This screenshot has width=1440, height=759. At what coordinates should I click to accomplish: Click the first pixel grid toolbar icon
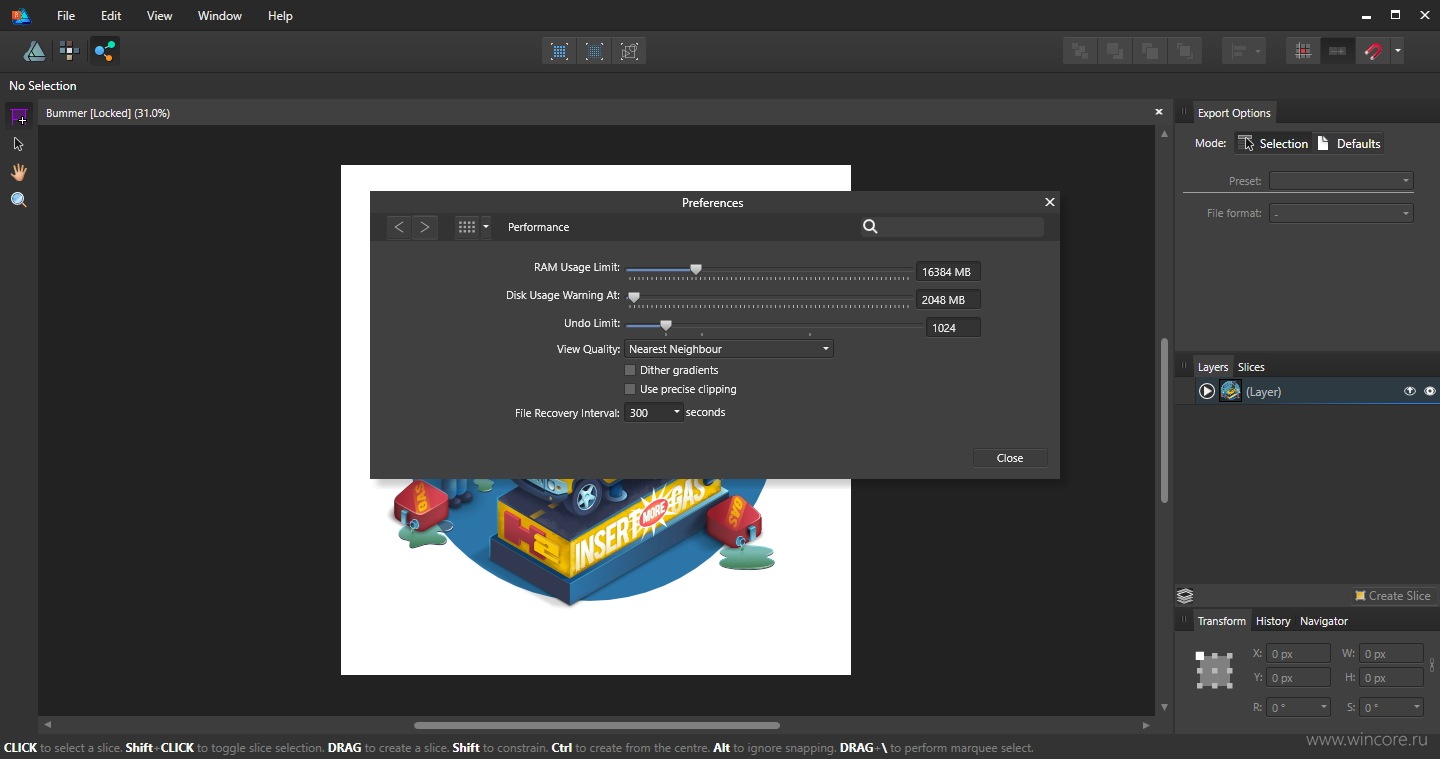[560, 51]
